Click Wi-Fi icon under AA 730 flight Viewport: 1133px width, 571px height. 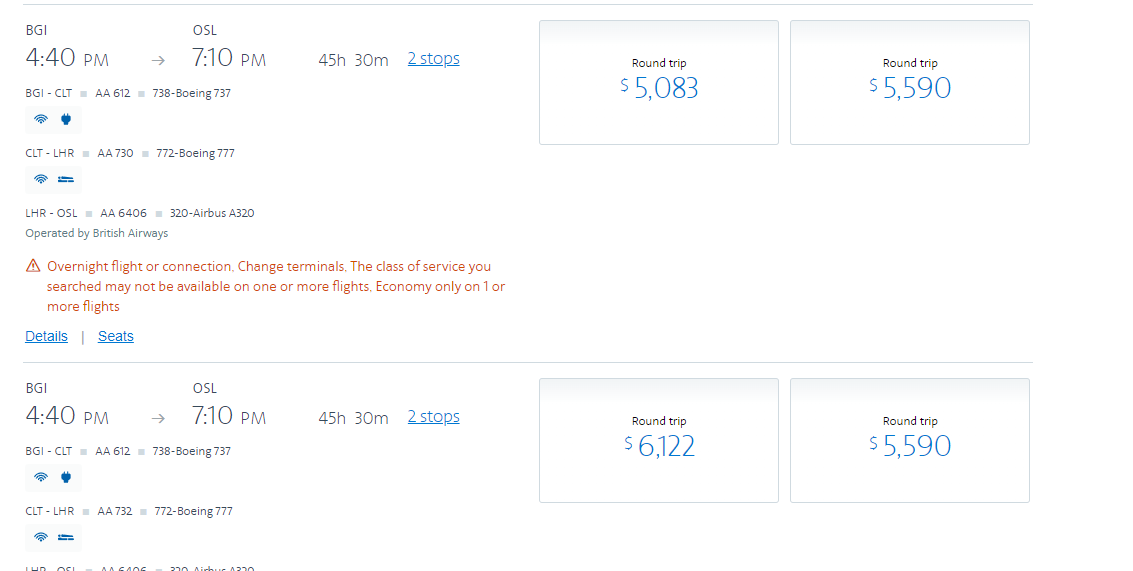click(x=41, y=179)
